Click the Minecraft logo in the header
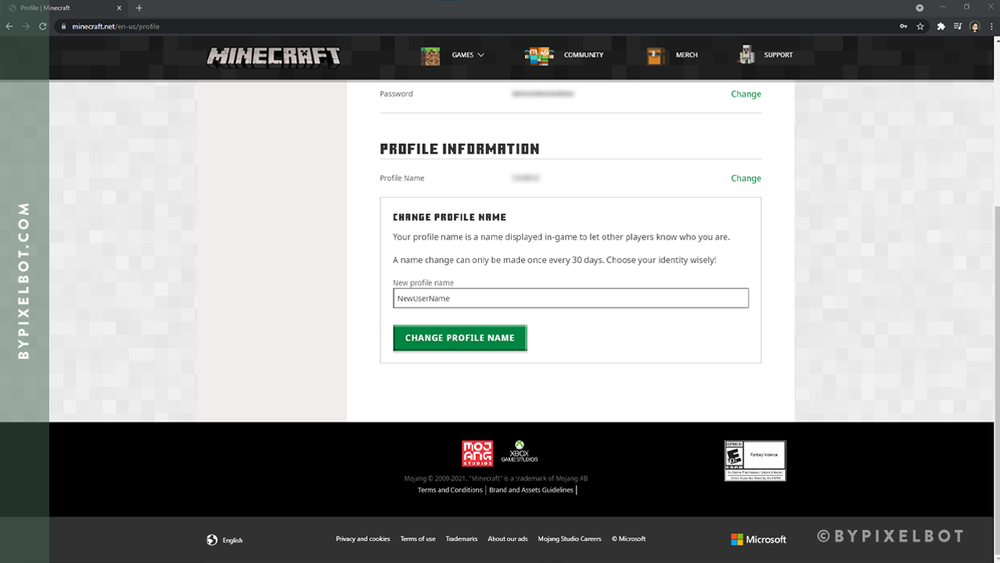Screen dimensions: 1000x563 [x=273, y=56]
